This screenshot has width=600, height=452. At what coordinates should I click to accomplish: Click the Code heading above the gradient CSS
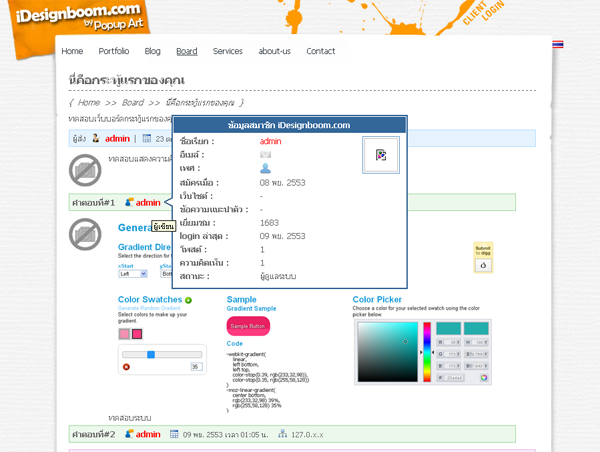click(x=234, y=343)
